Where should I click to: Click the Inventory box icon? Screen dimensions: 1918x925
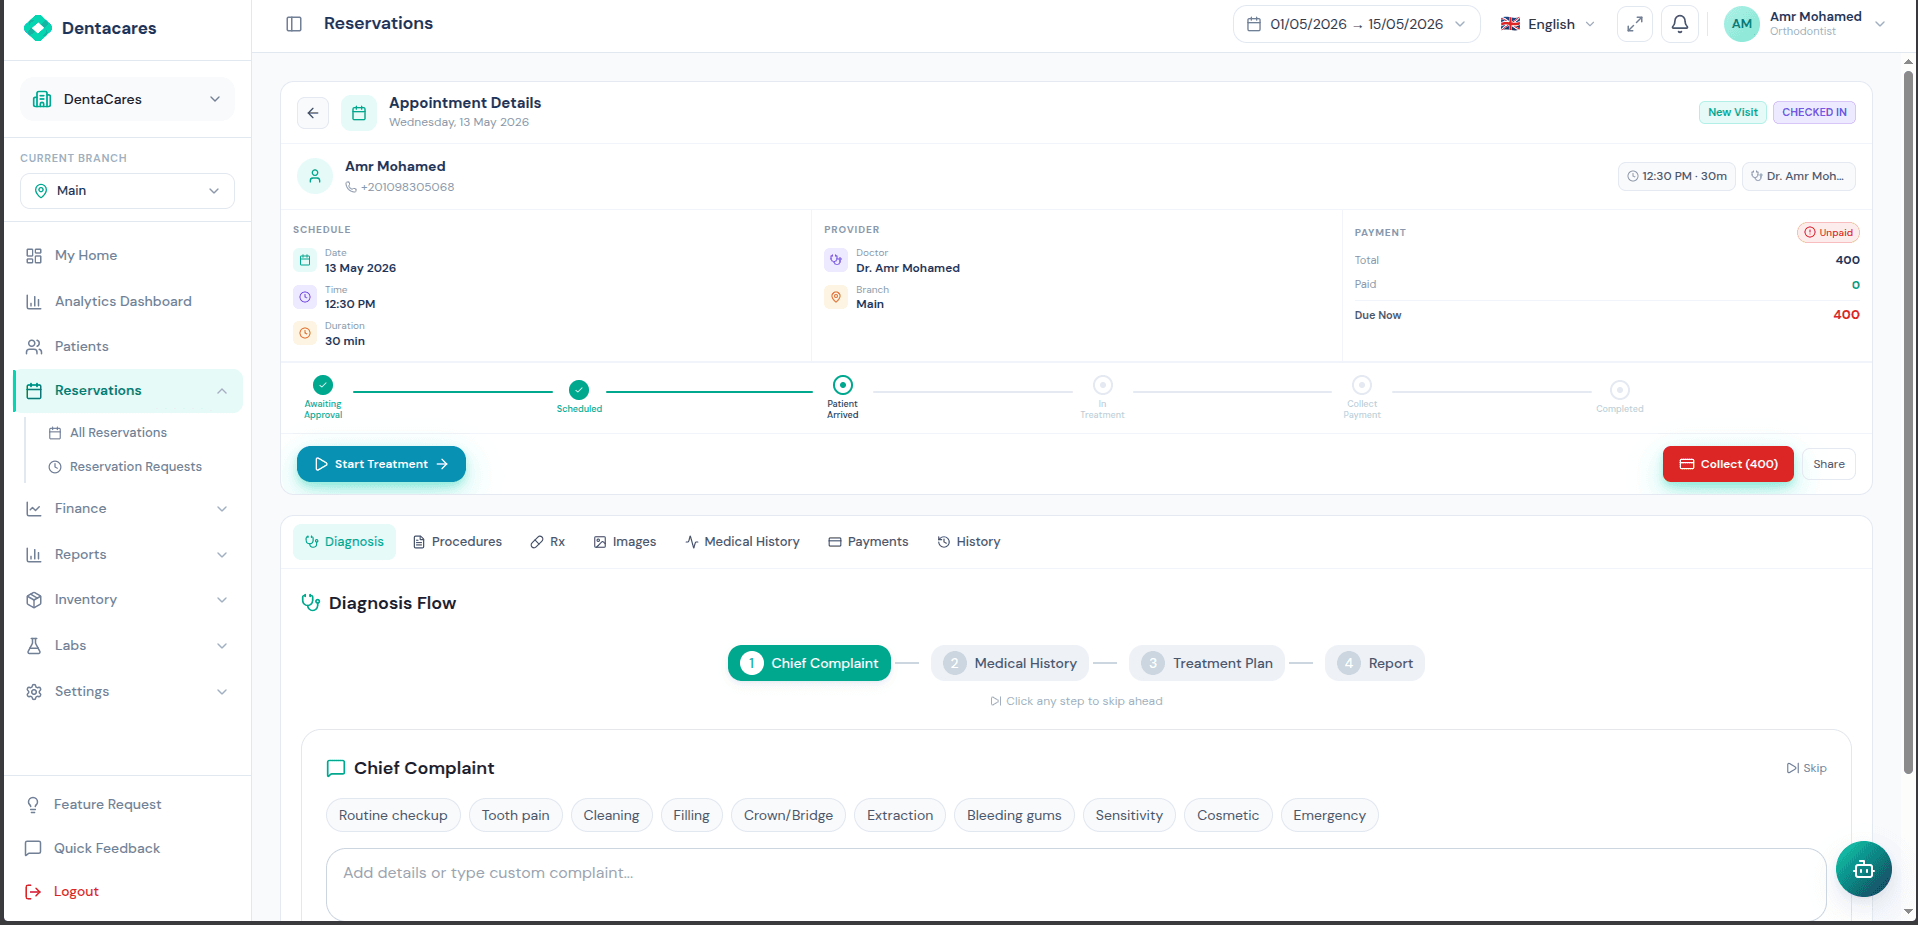[x=34, y=600]
